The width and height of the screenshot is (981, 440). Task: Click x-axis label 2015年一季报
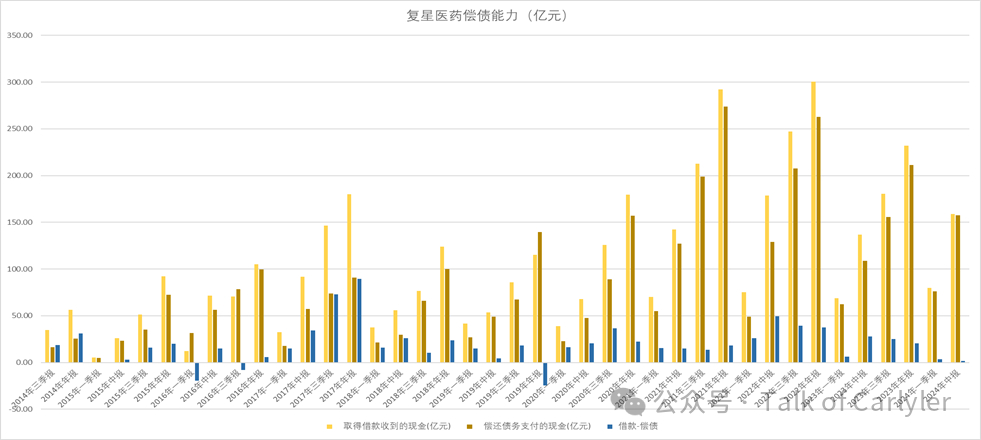click(79, 387)
